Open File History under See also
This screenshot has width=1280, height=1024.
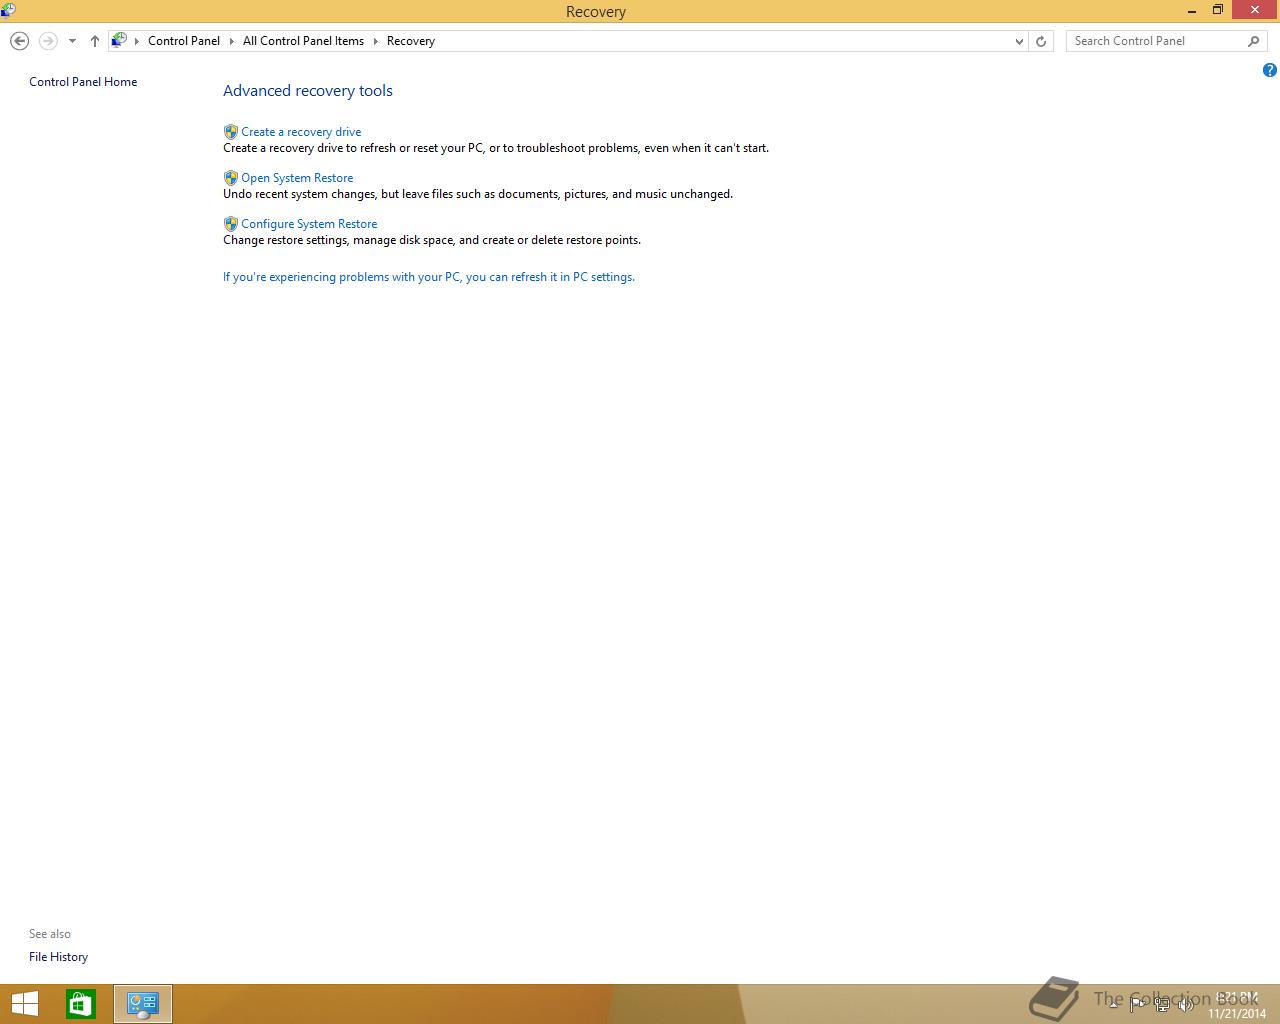(58, 957)
